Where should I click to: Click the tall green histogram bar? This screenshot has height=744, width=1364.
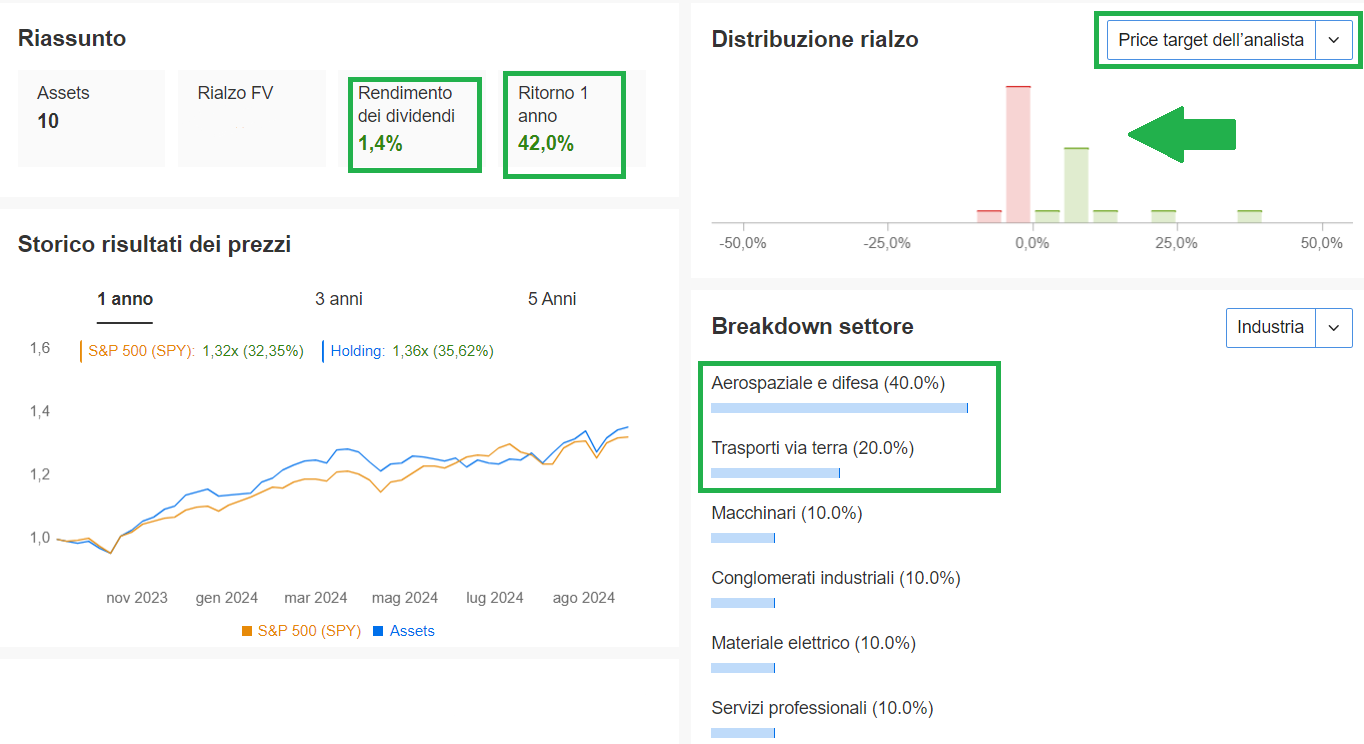(1076, 185)
